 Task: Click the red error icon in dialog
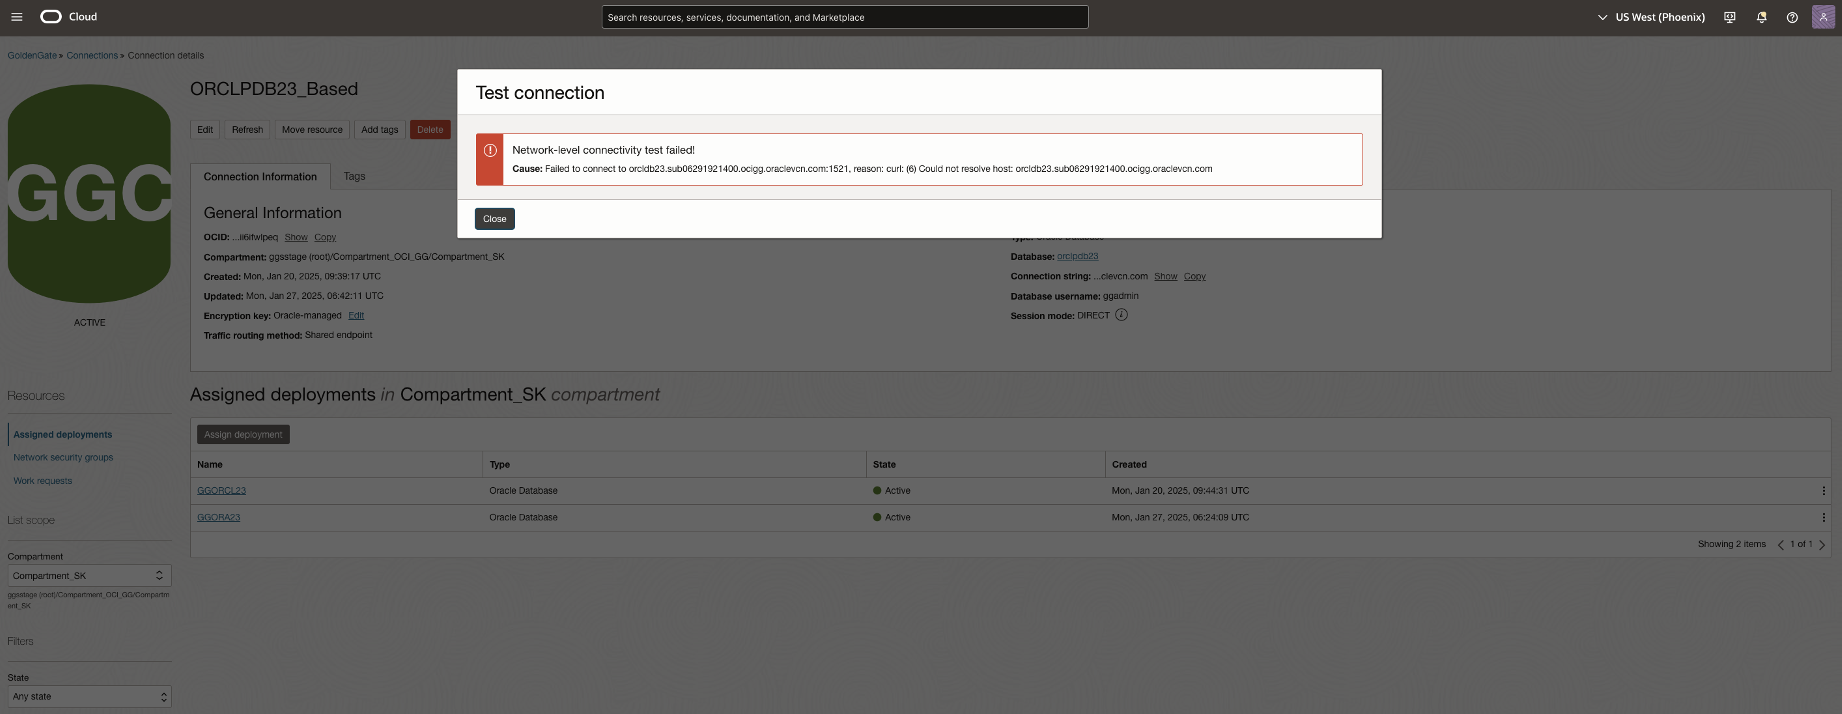[x=490, y=151]
